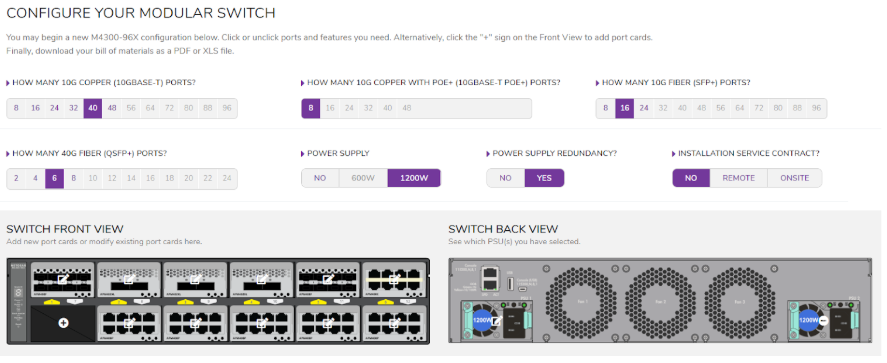The height and width of the screenshot is (363, 887).
Task: Select NO for installation service contract
Action: [691, 178]
